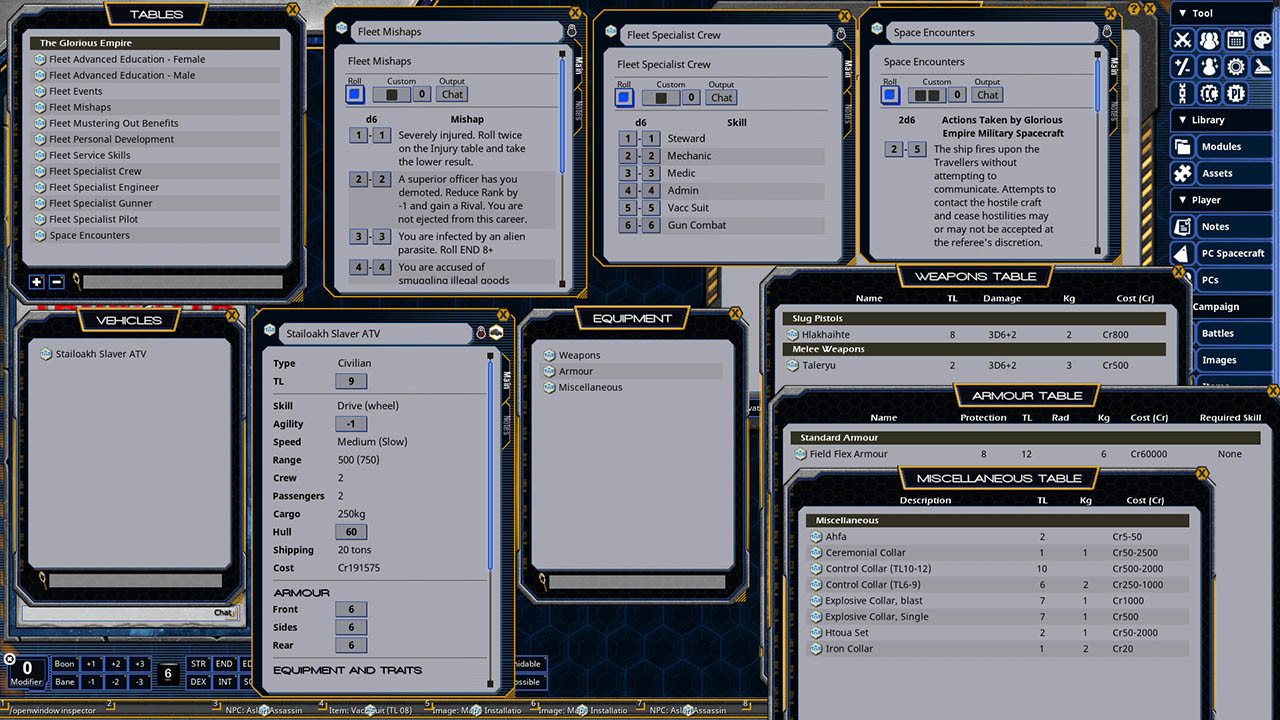Image resolution: width=1280 pixels, height=720 pixels.
Task: Click the Chat output button in Fleet Mishaps
Action: [x=452, y=94]
